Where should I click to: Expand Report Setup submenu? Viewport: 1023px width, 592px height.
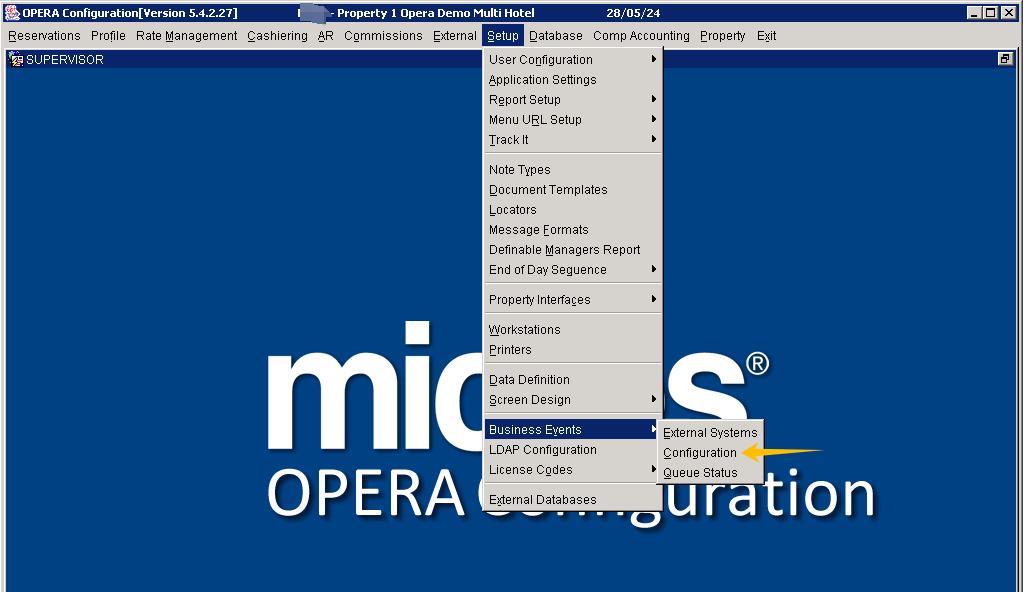point(573,100)
